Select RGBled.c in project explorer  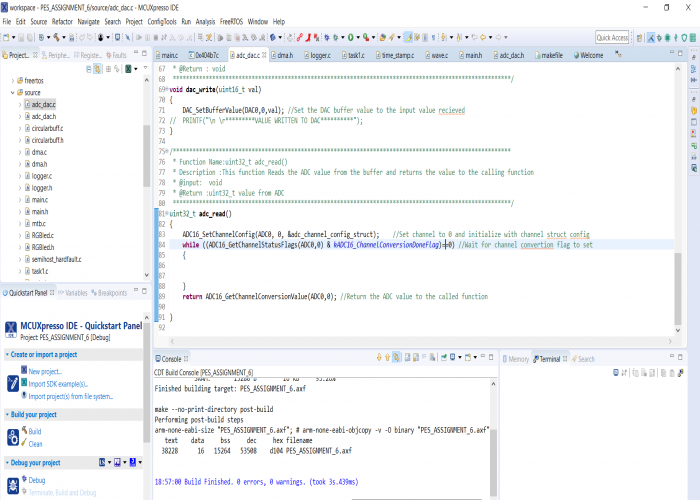42,235
